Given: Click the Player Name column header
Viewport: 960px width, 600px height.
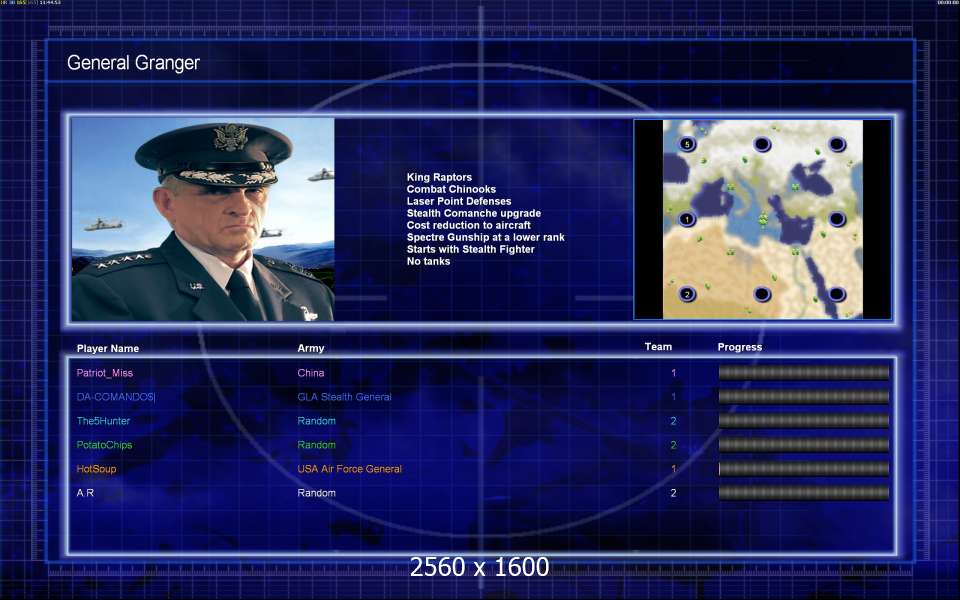Looking at the screenshot, I should tap(108, 348).
